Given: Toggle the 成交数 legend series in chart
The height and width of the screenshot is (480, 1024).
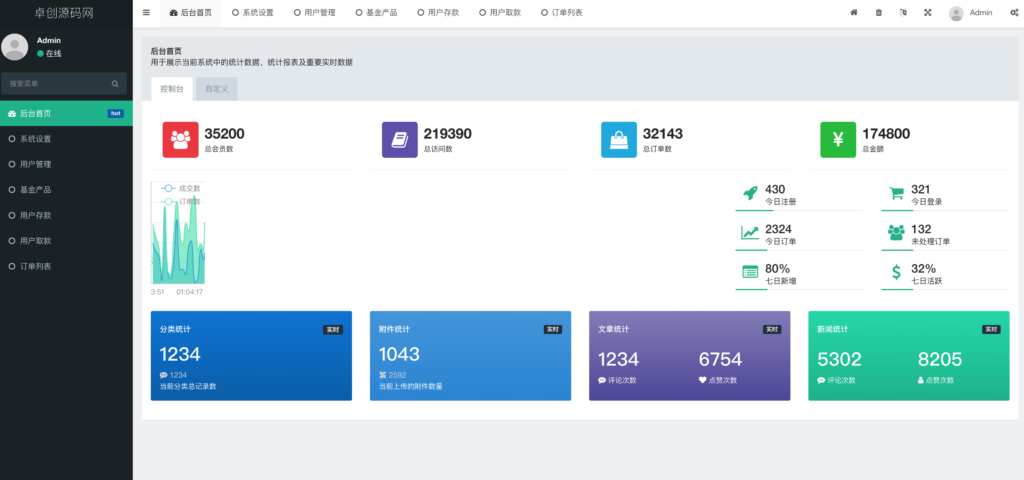Looking at the screenshot, I should (x=181, y=189).
